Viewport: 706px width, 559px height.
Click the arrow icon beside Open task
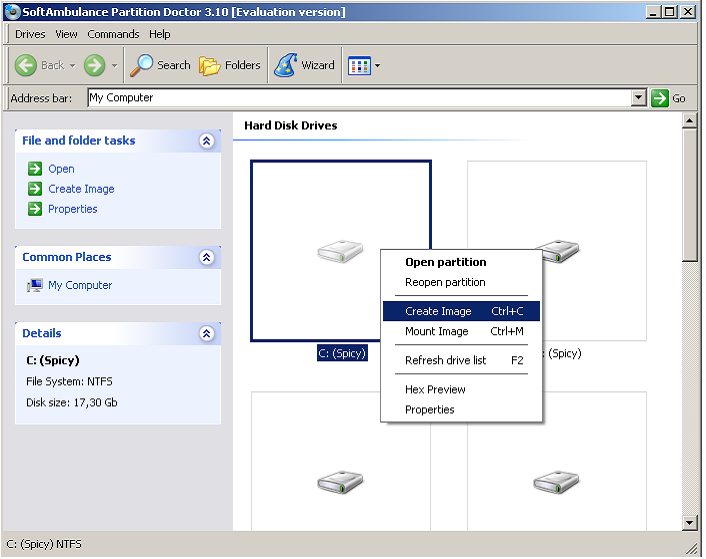pyautogui.click(x=35, y=169)
